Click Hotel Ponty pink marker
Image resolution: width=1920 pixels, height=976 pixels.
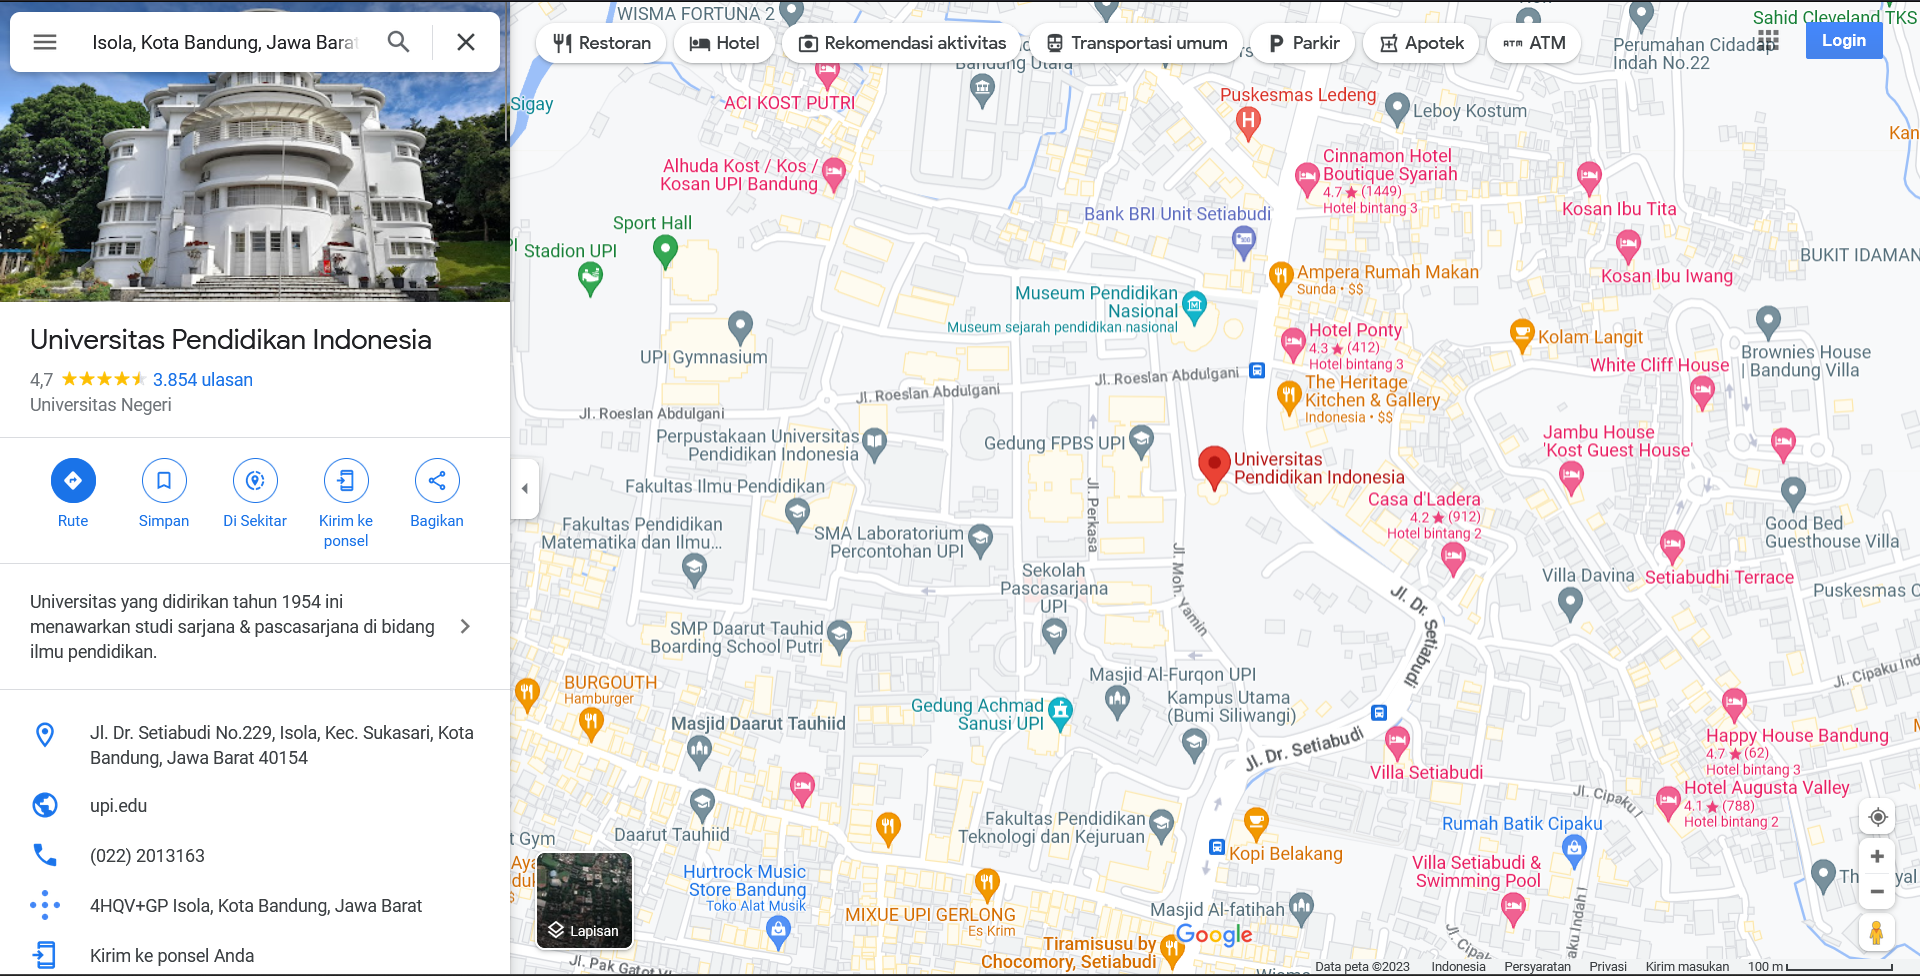(1293, 343)
